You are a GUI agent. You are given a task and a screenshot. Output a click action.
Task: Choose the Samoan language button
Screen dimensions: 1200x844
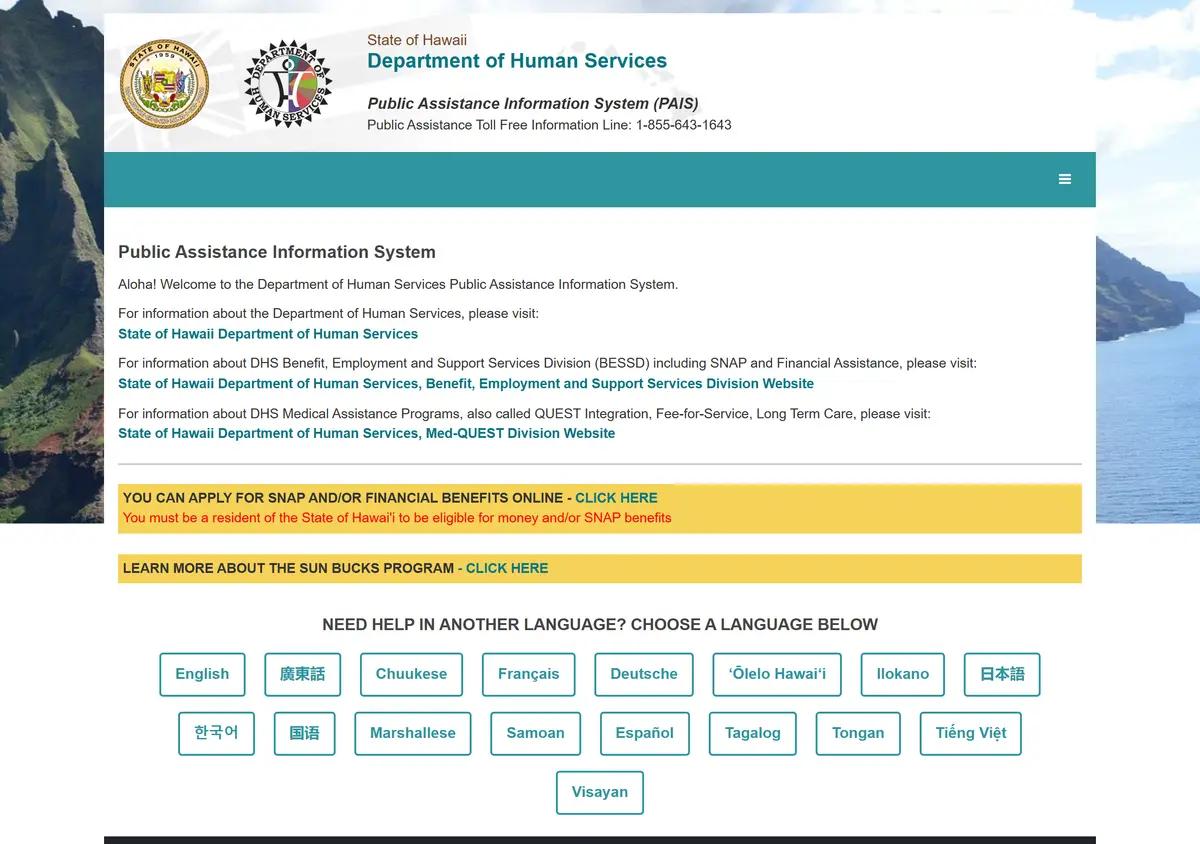point(535,733)
